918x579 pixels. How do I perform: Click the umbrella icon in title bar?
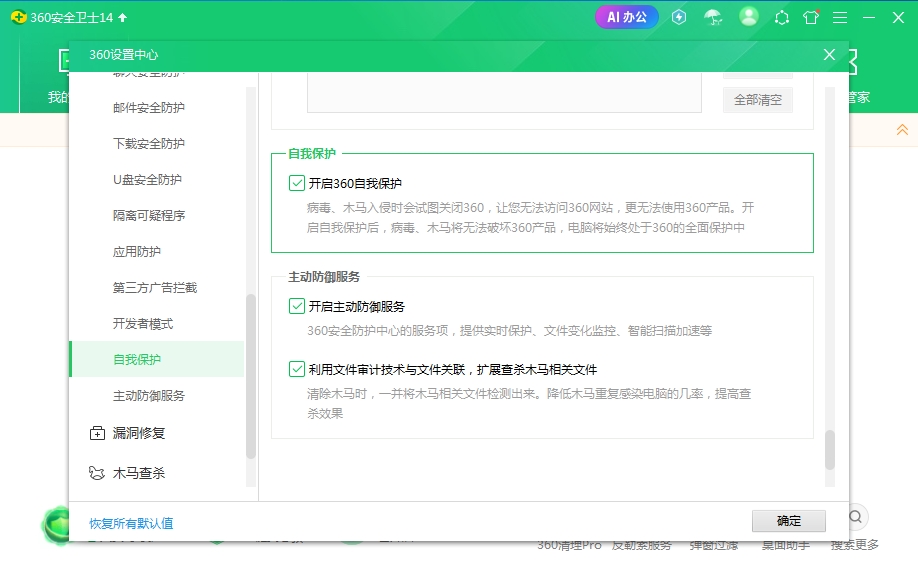(x=713, y=18)
